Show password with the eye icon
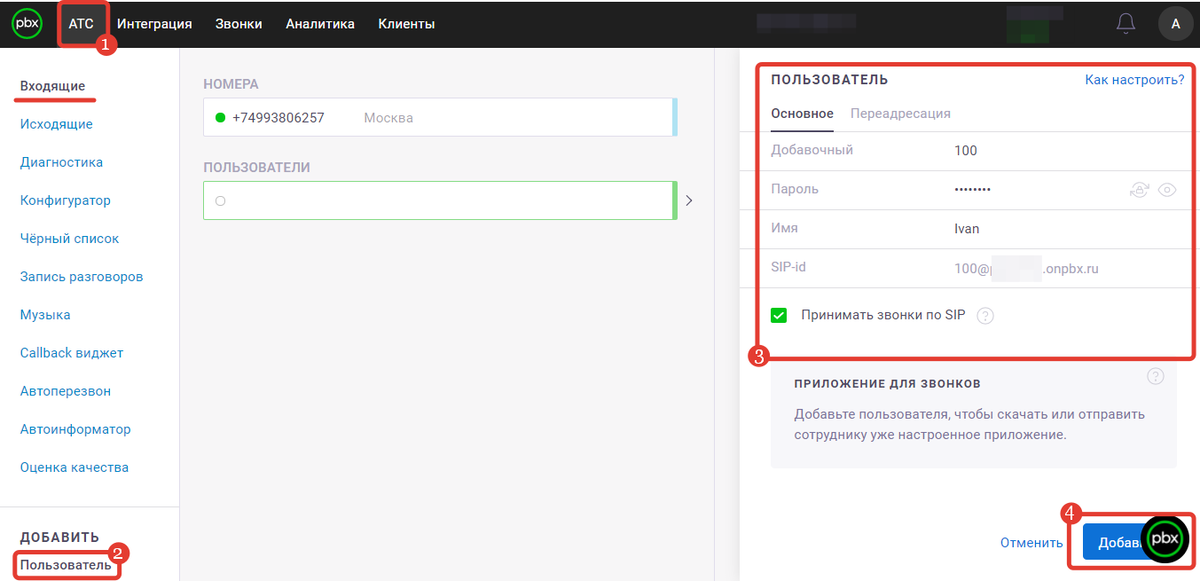This screenshot has height=581, width=1200. 1166,190
